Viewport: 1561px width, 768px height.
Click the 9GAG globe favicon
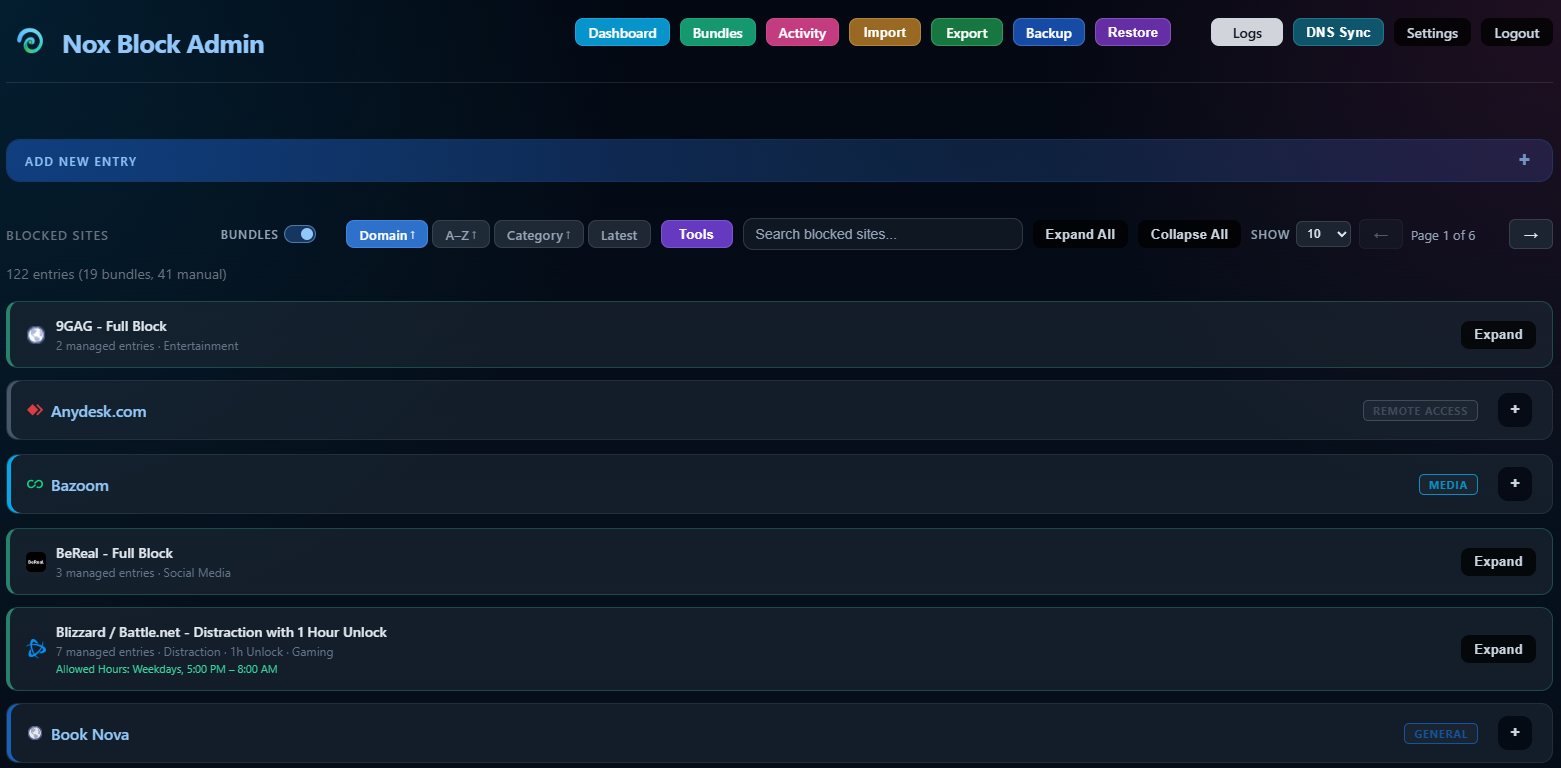(36, 335)
